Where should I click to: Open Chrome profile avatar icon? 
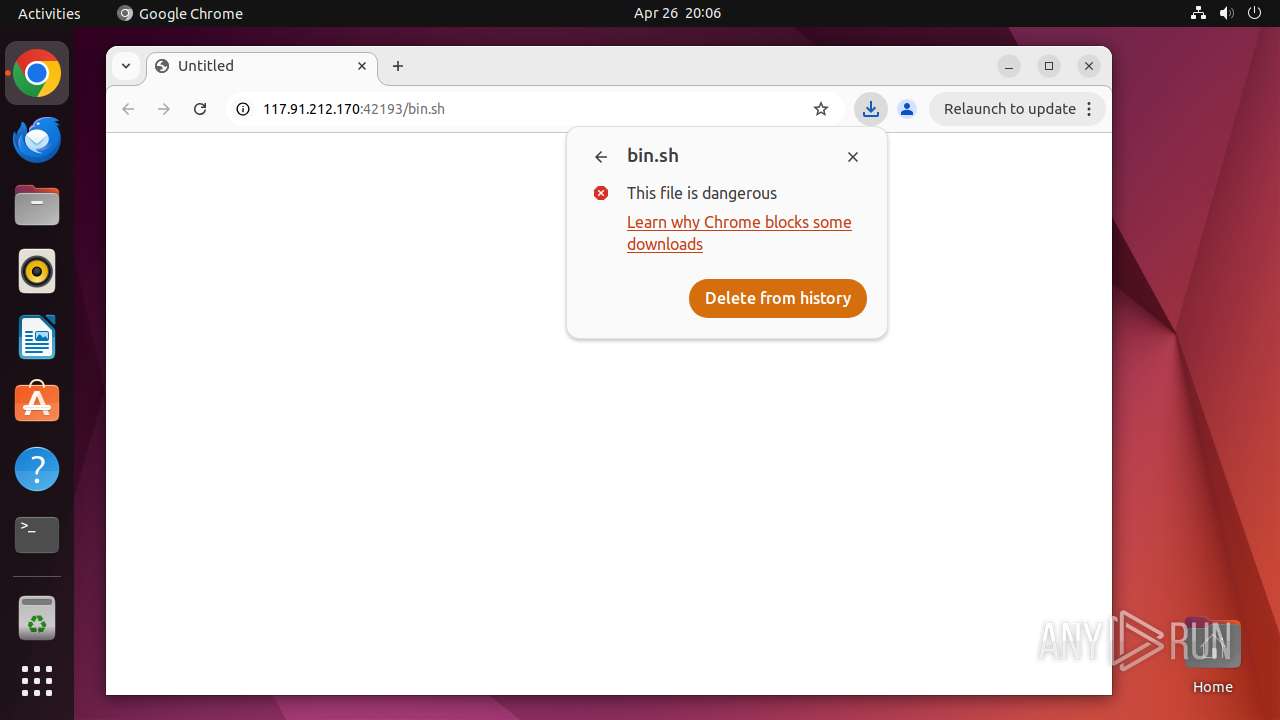coord(907,109)
